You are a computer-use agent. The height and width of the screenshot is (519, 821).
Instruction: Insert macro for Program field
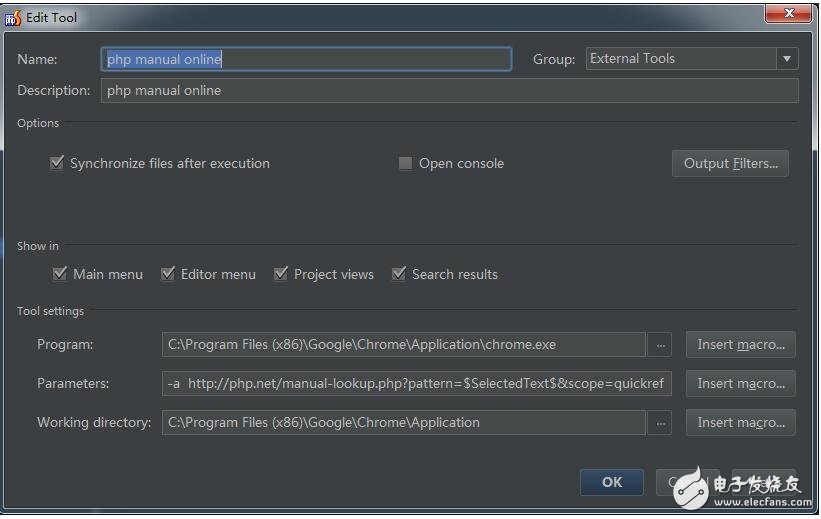(741, 345)
